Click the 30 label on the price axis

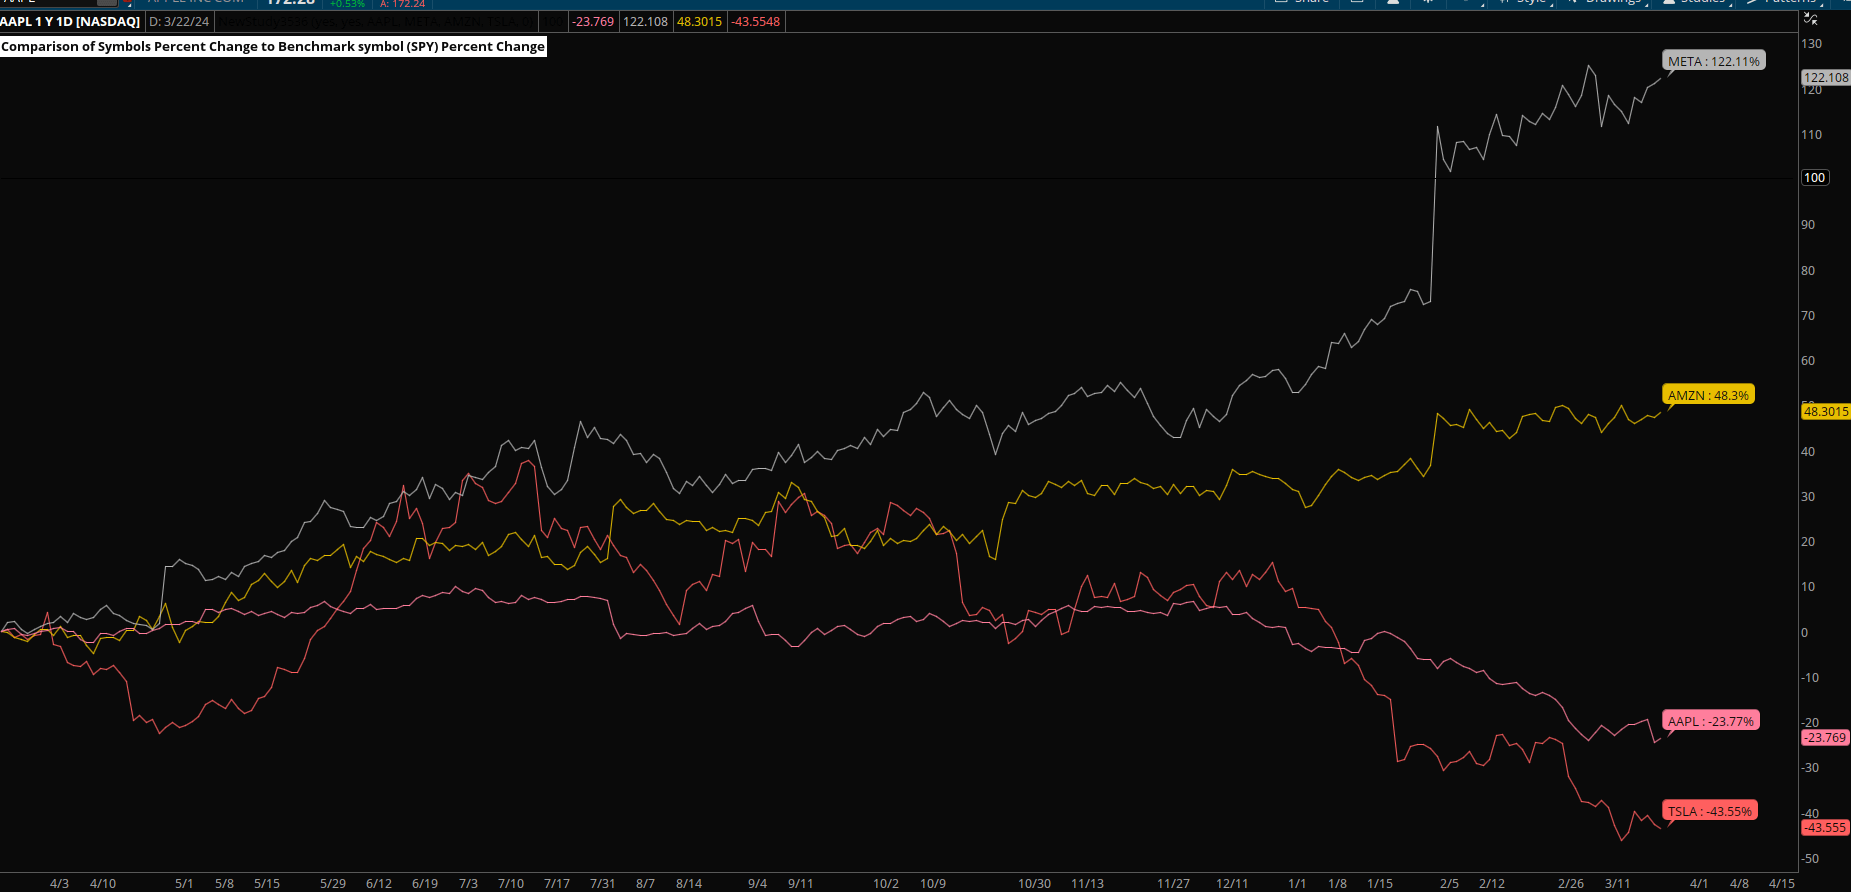tap(1808, 496)
